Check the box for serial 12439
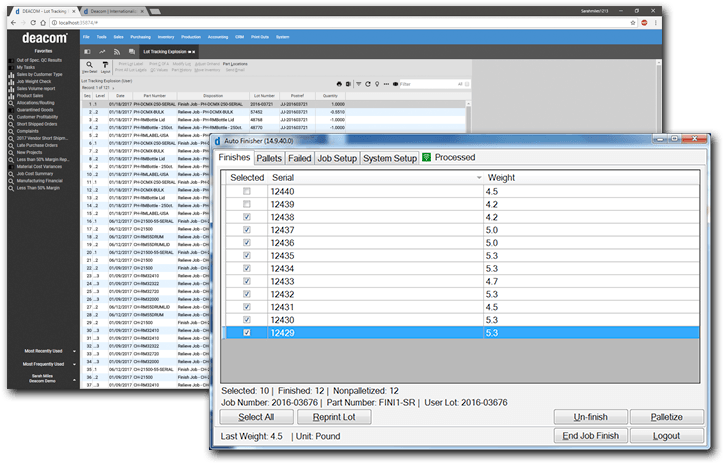Screen dimensions: 723x463 pyautogui.click(x=247, y=204)
